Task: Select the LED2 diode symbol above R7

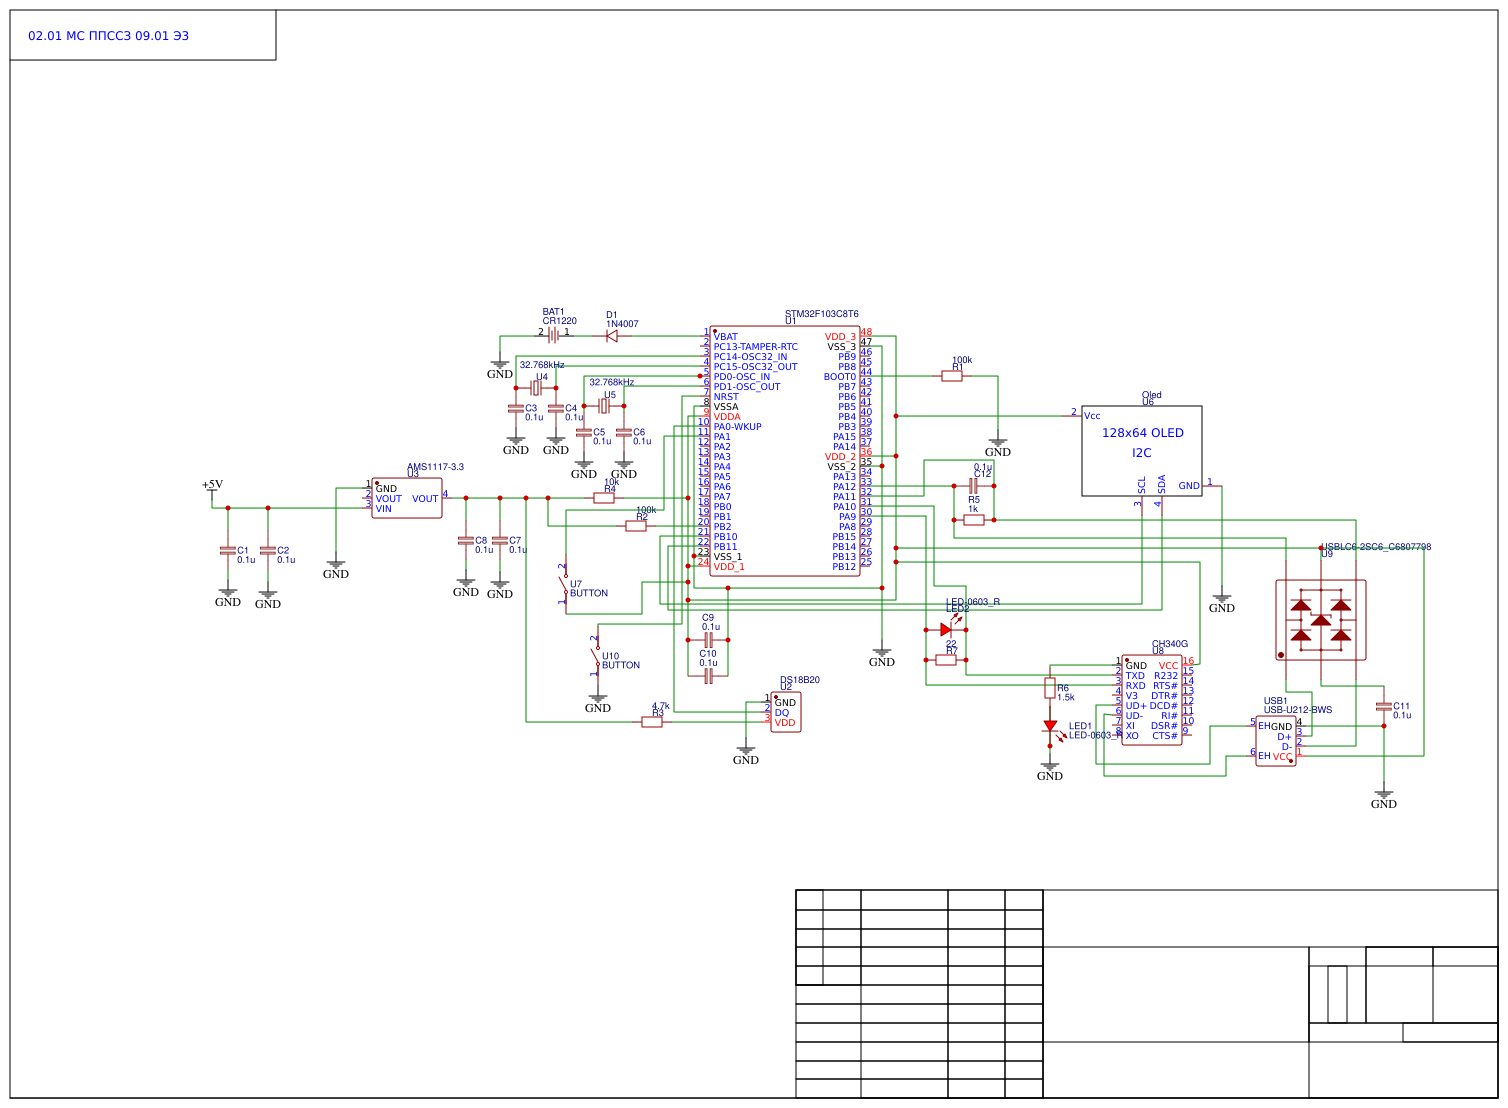Action: coord(948,629)
